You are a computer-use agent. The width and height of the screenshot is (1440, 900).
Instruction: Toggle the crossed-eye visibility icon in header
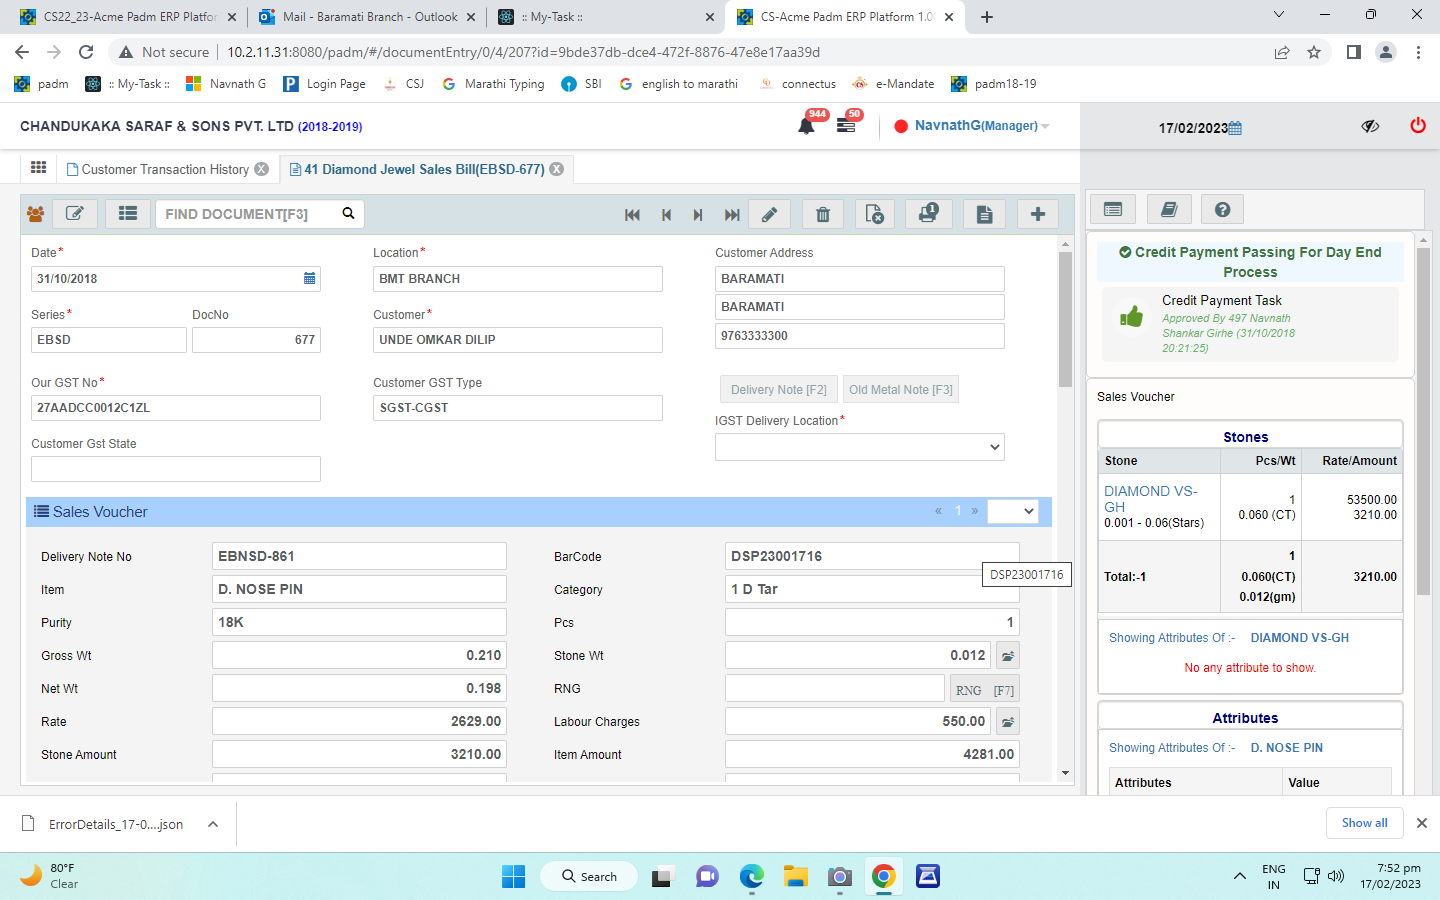coord(1370,126)
